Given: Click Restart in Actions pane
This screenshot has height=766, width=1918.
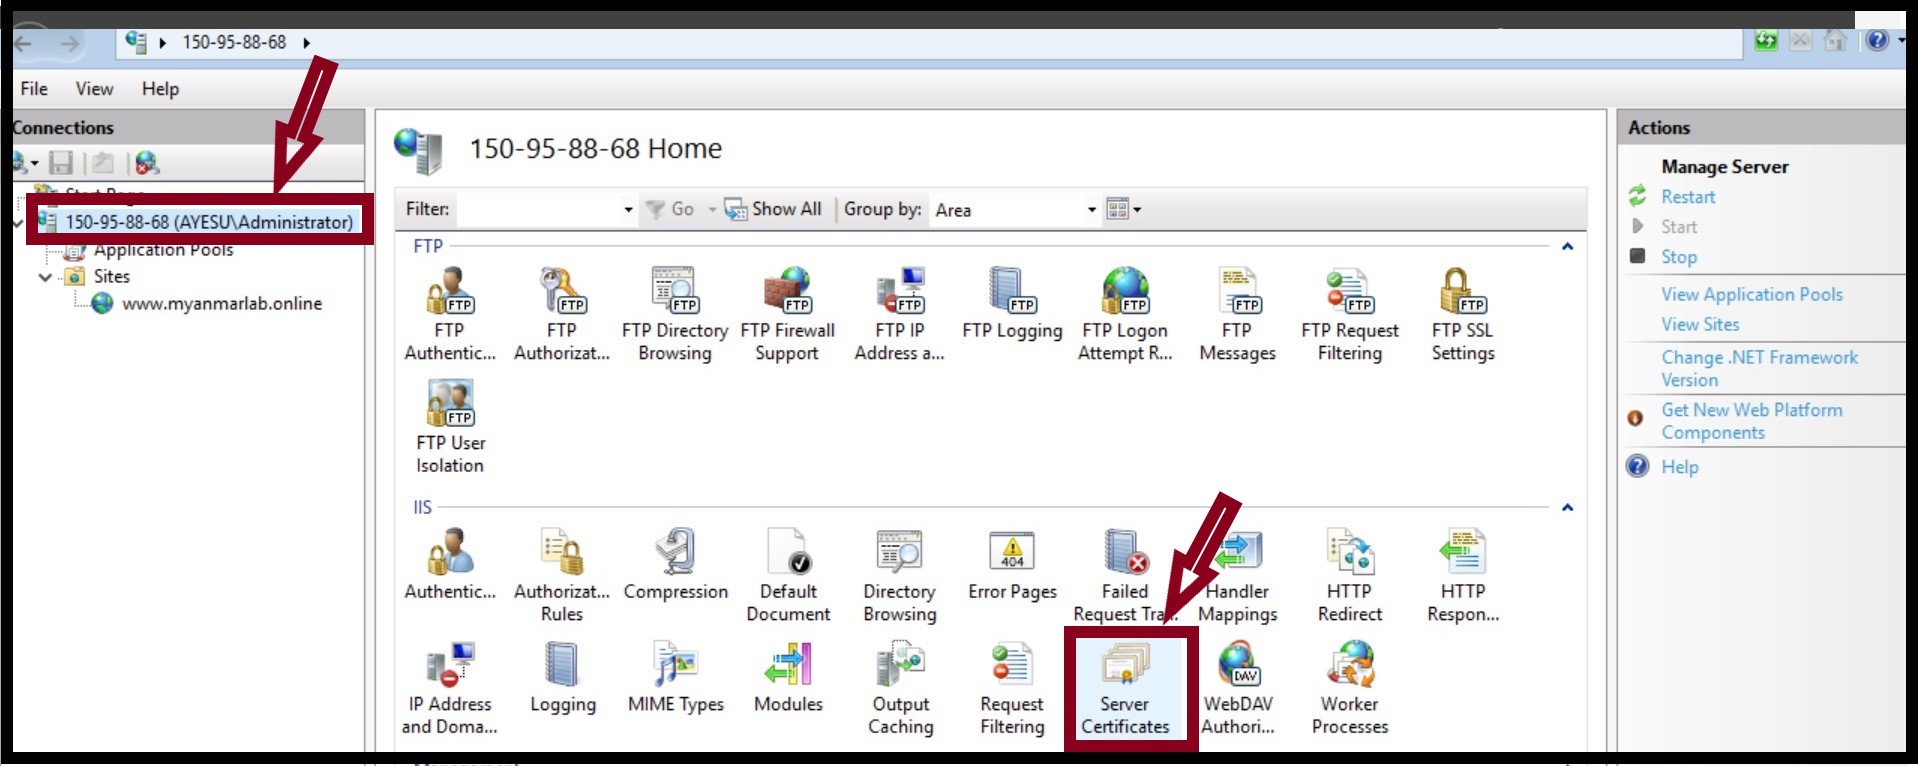Looking at the screenshot, I should (1688, 197).
